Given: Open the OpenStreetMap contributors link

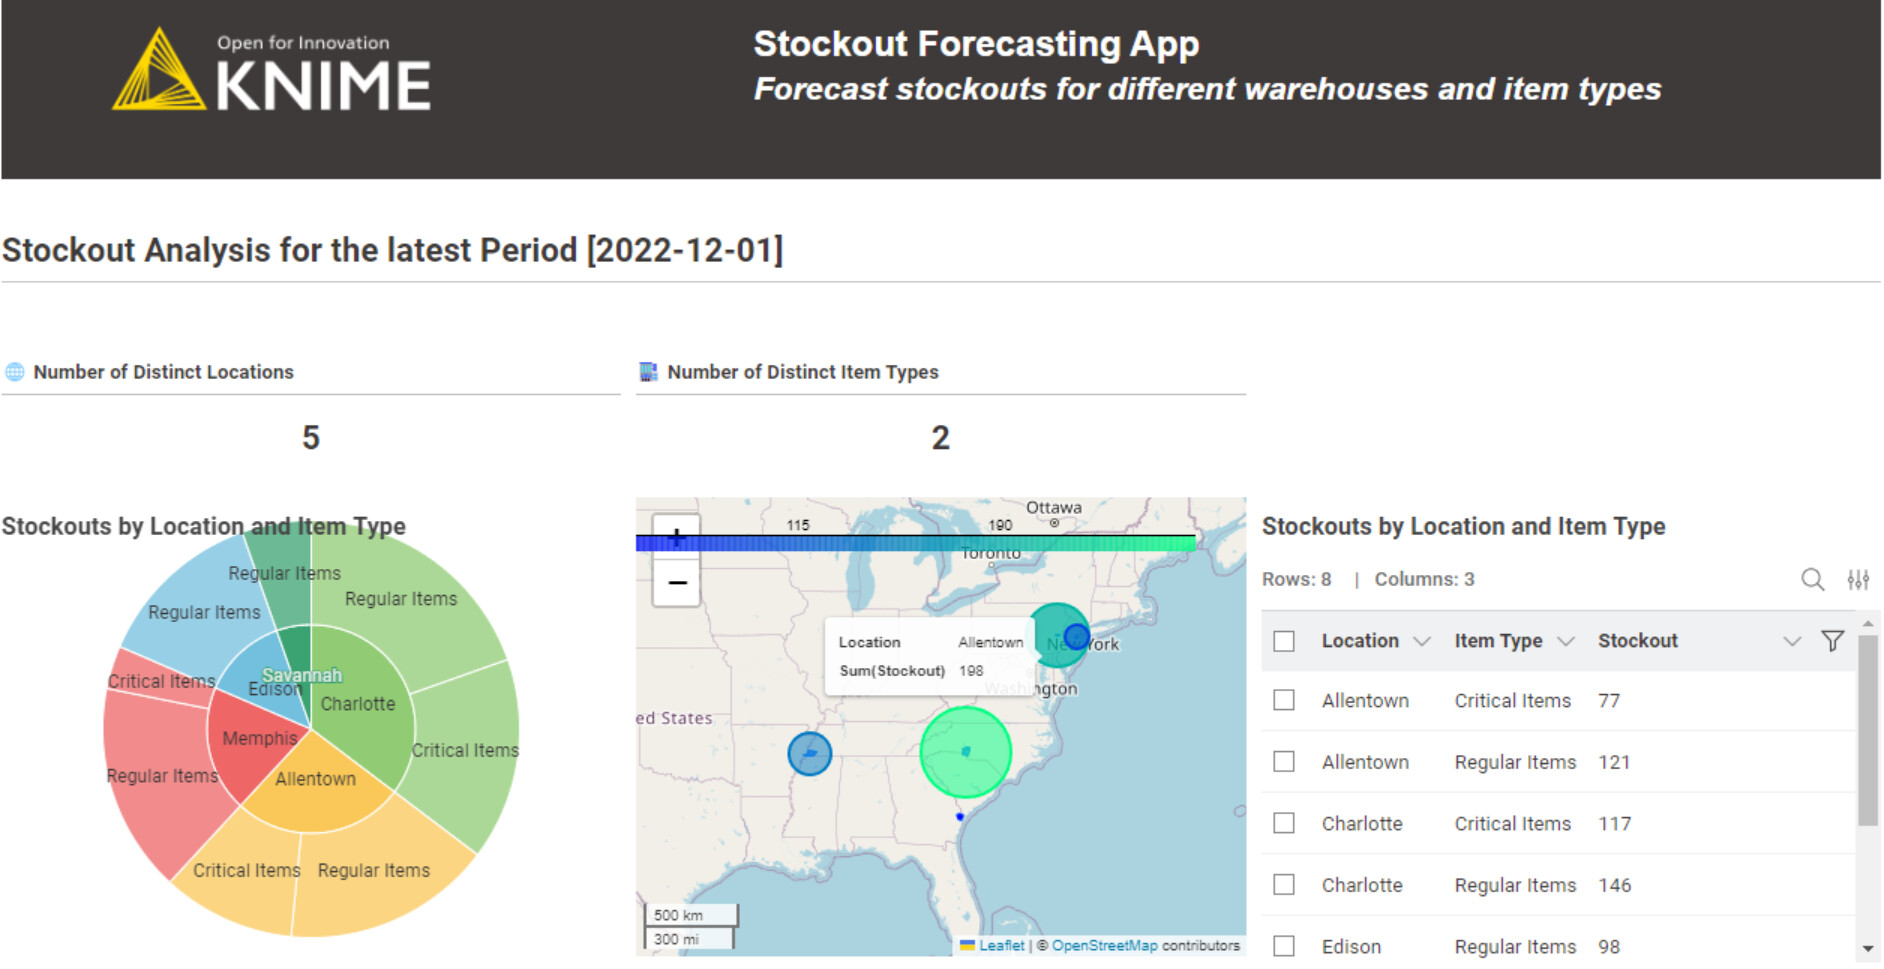Looking at the screenshot, I should coord(1104,945).
